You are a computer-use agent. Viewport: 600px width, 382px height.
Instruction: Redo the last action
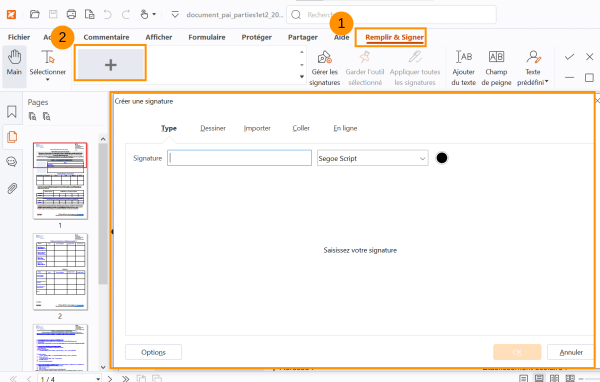point(126,15)
